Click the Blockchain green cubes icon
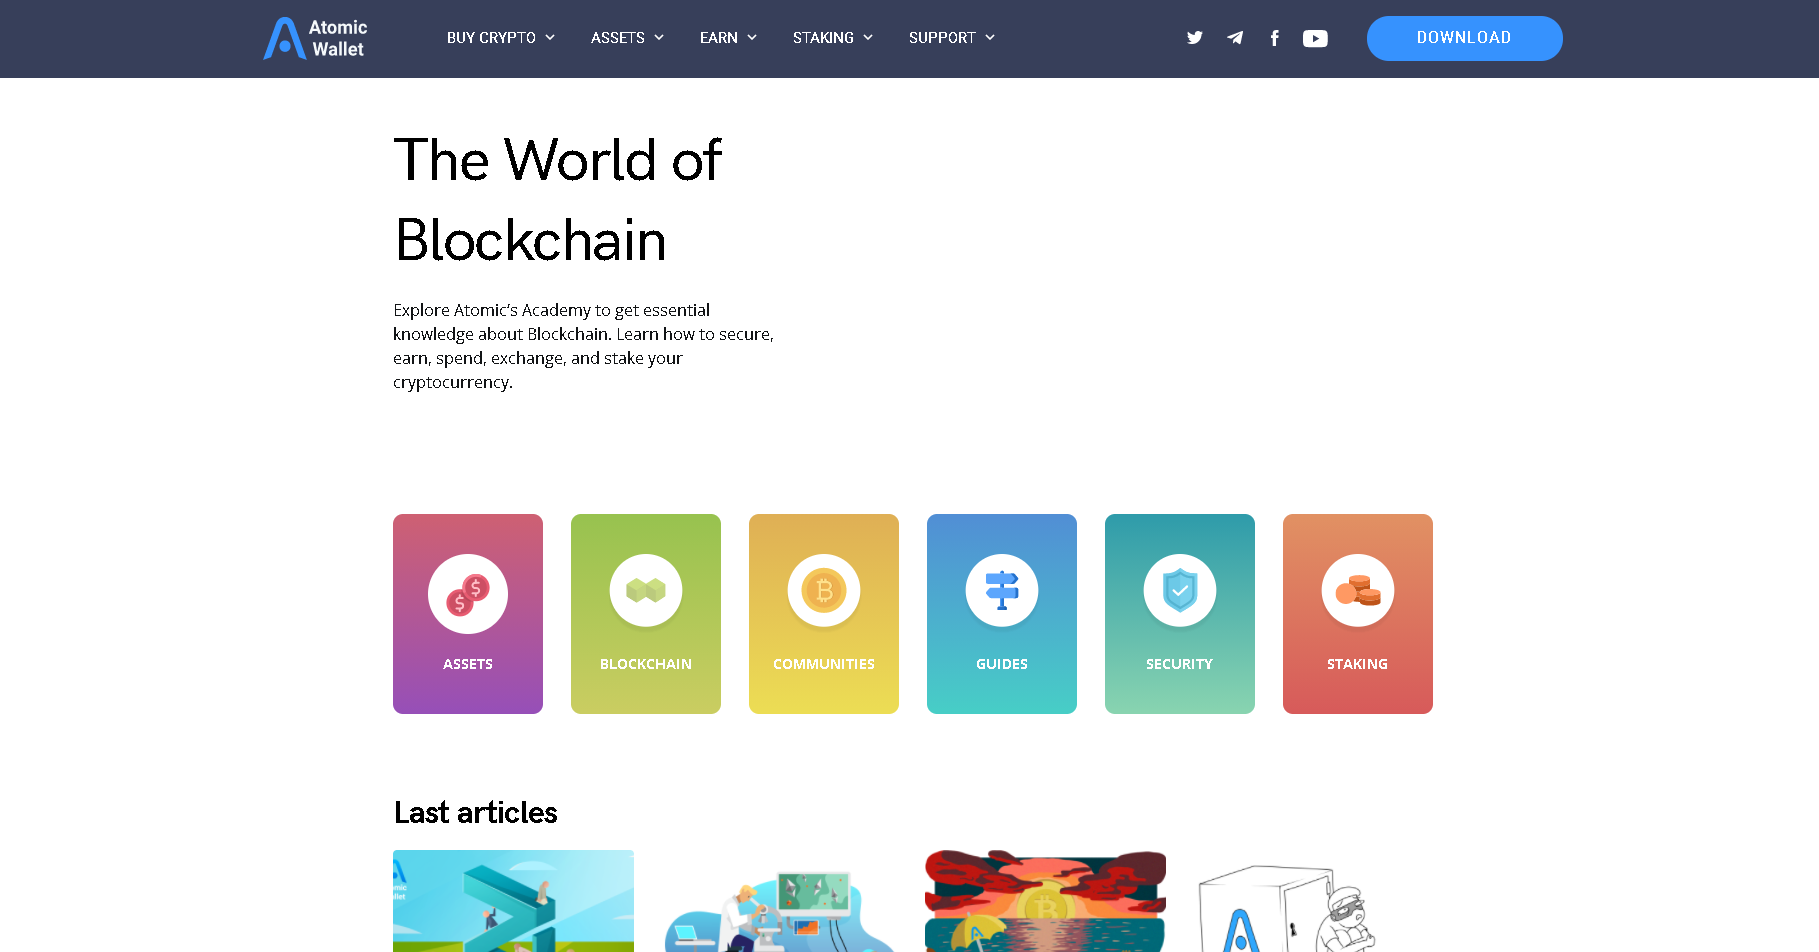 [x=646, y=591]
